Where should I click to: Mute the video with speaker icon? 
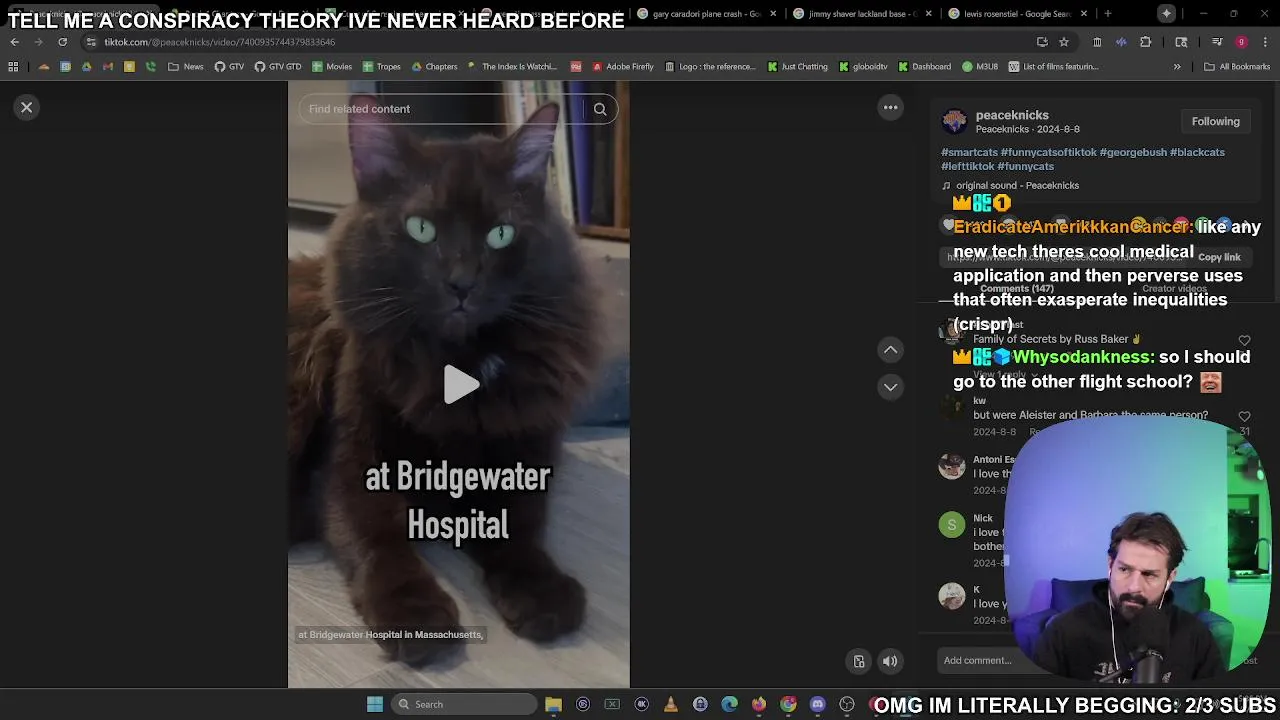coord(890,661)
